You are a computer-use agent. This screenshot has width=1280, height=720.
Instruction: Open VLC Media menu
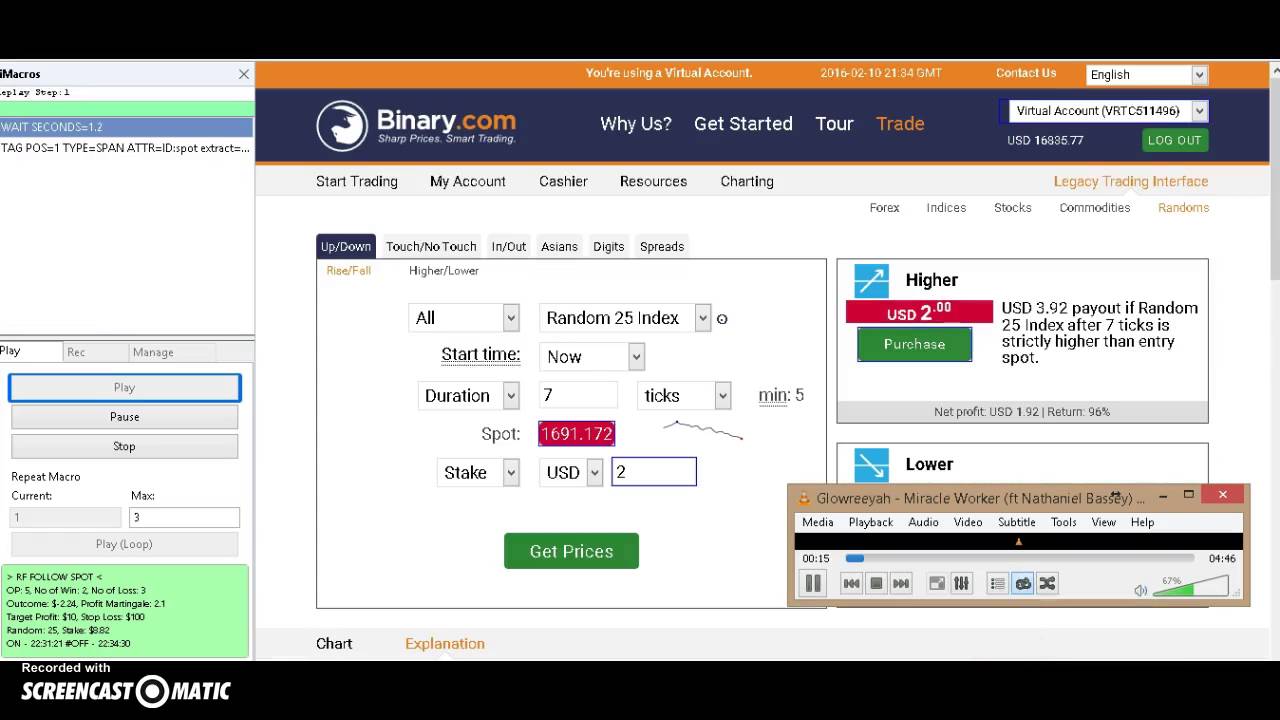click(x=817, y=522)
